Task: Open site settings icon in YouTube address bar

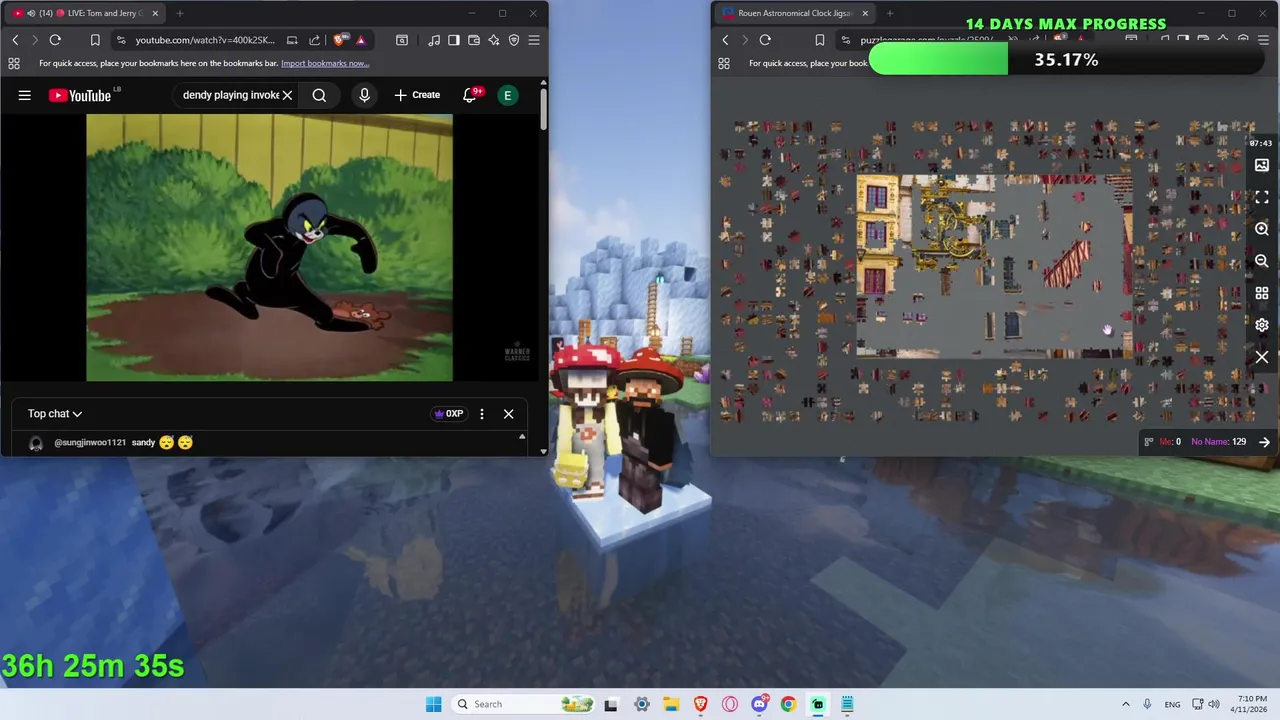Action: (x=121, y=40)
